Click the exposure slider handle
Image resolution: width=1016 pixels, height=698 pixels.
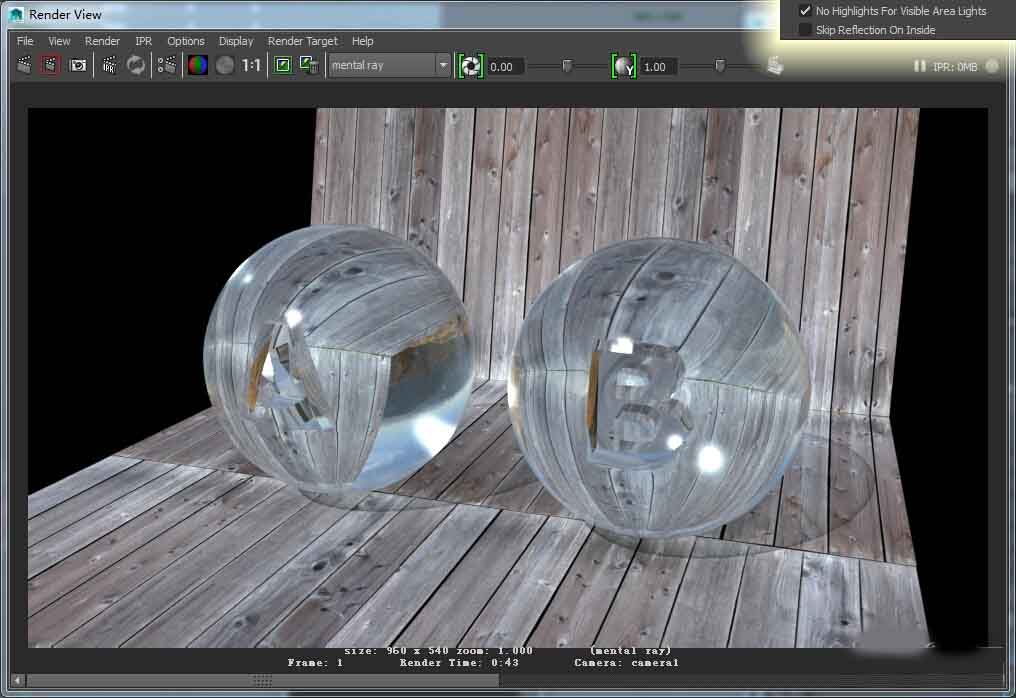point(567,66)
